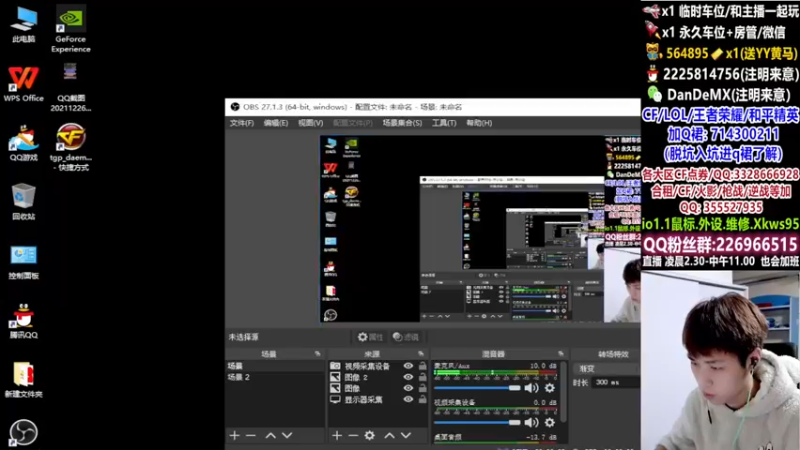
Task: Select the 控制面板 desktop icon
Action: pos(23,262)
